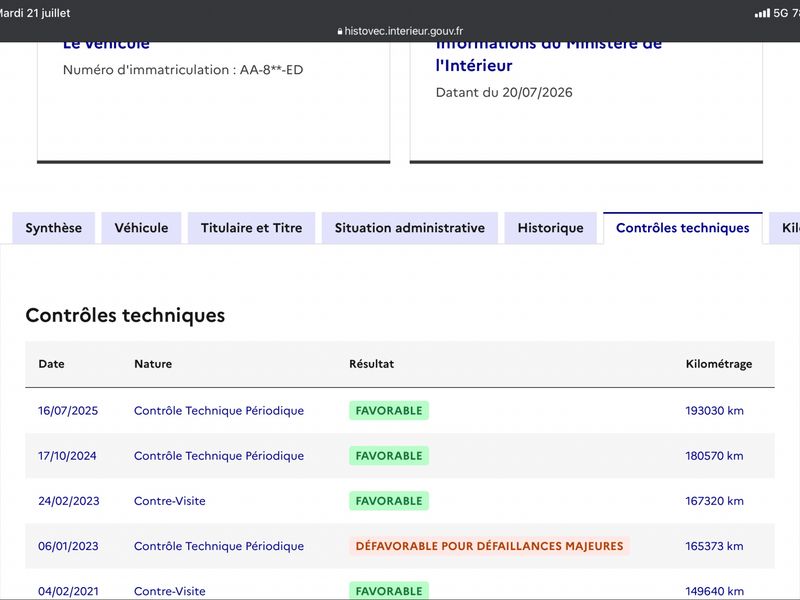The height and width of the screenshot is (600, 800).
Task: Click Contrôle Technique Périodique in the 17/10/2024 row
Action: coord(219,456)
